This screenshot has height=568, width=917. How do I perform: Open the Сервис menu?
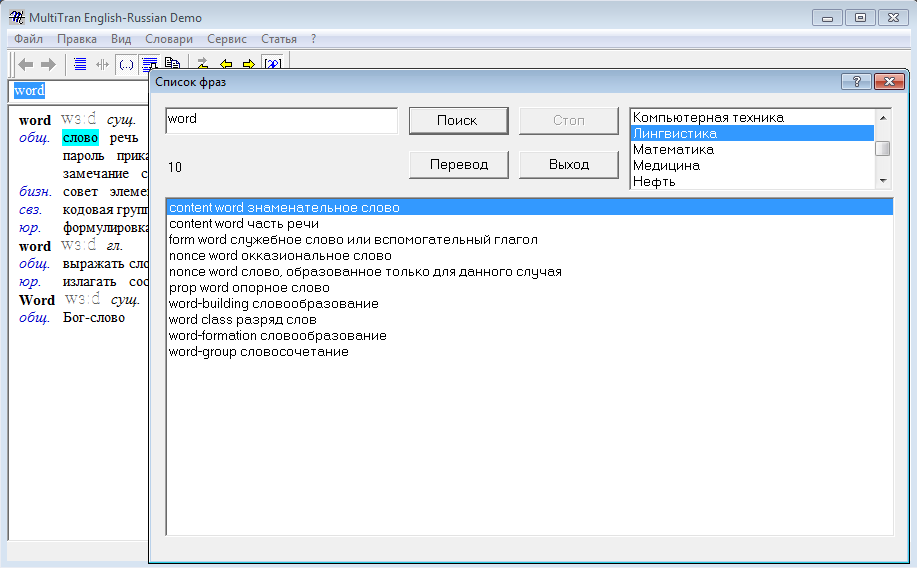coord(227,39)
